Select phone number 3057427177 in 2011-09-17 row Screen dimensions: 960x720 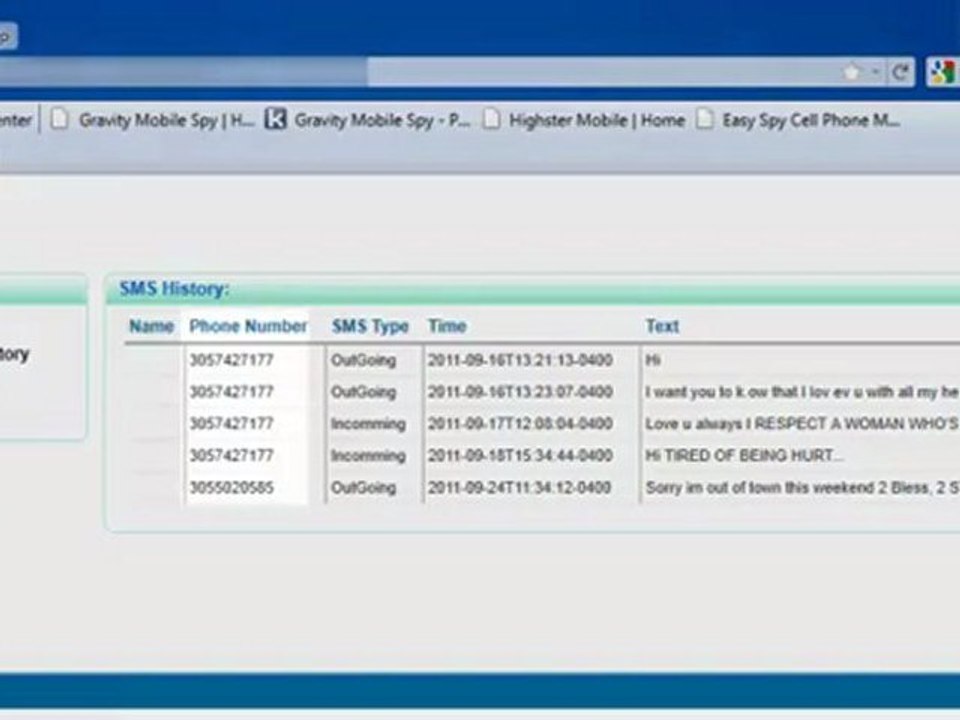pyautogui.click(x=231, y=424)
